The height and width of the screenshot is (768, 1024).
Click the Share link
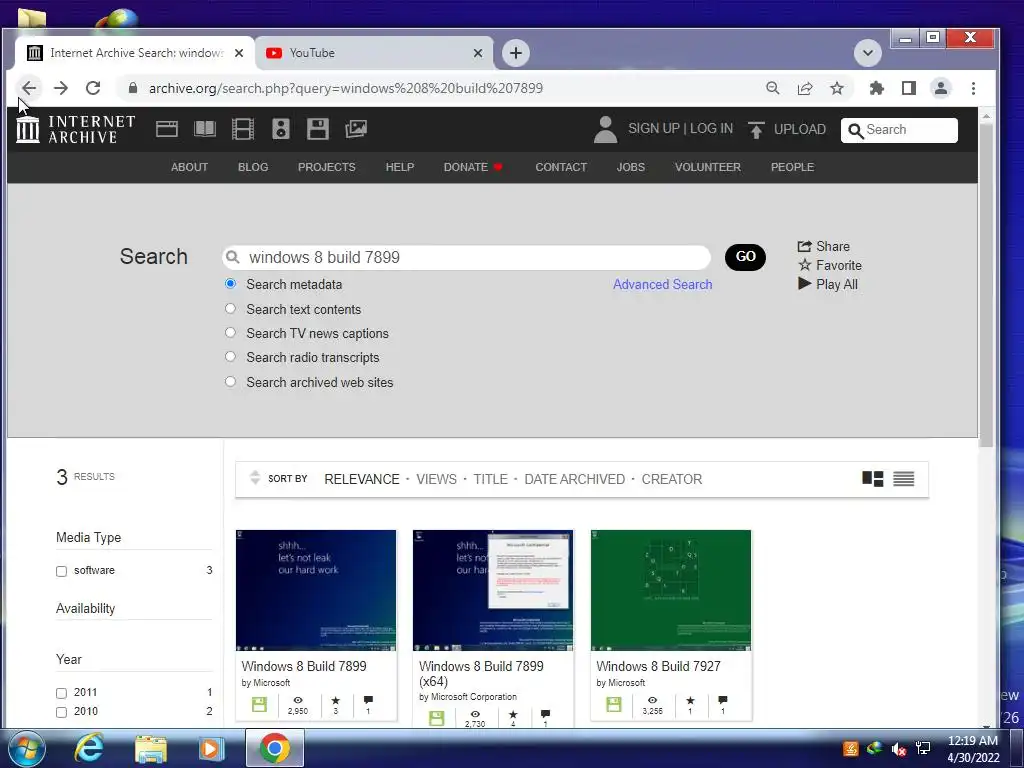coord(824,246)
